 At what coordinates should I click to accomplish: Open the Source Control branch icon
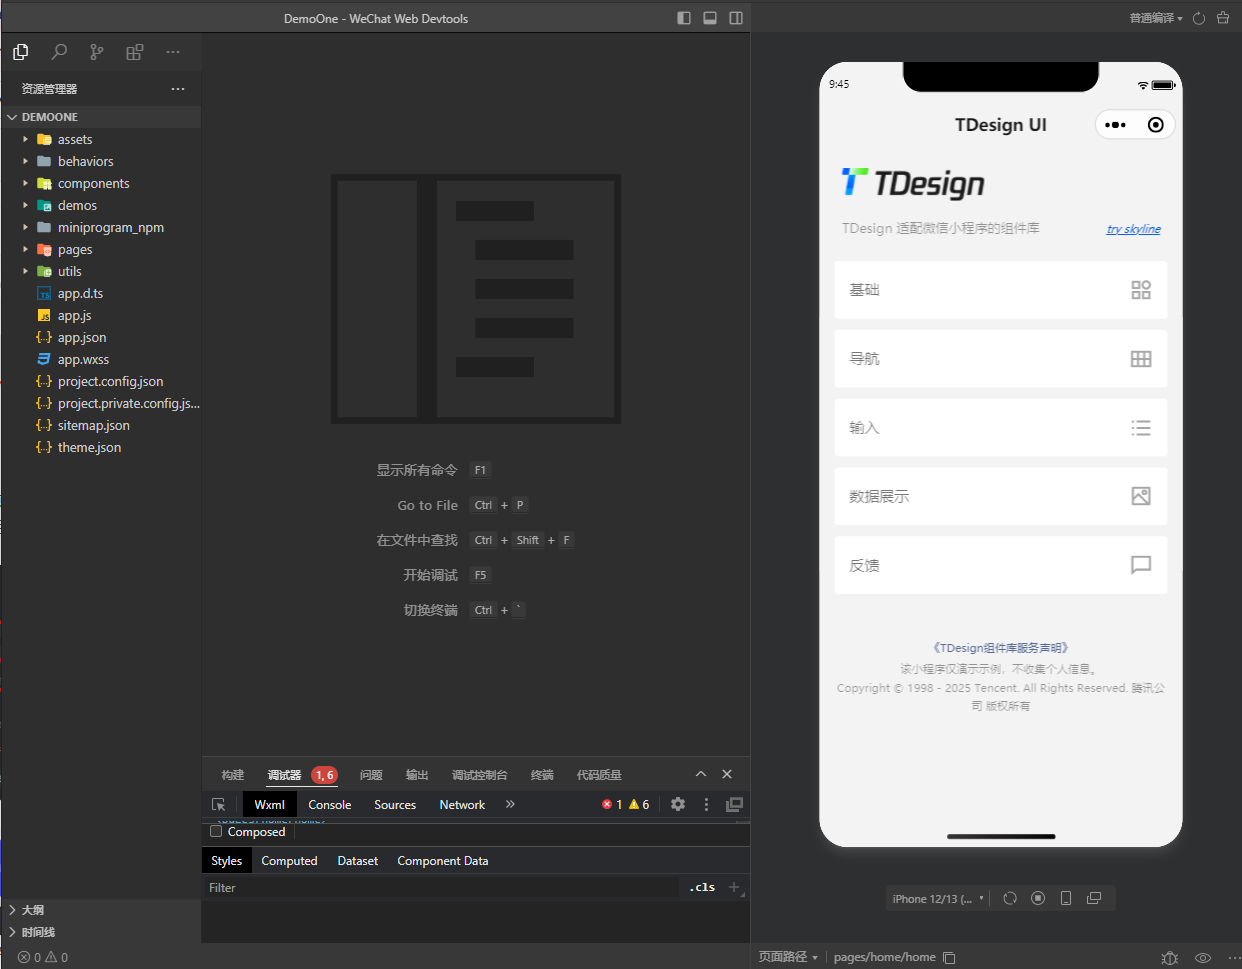pyautogui.click(x=96, y=52)
